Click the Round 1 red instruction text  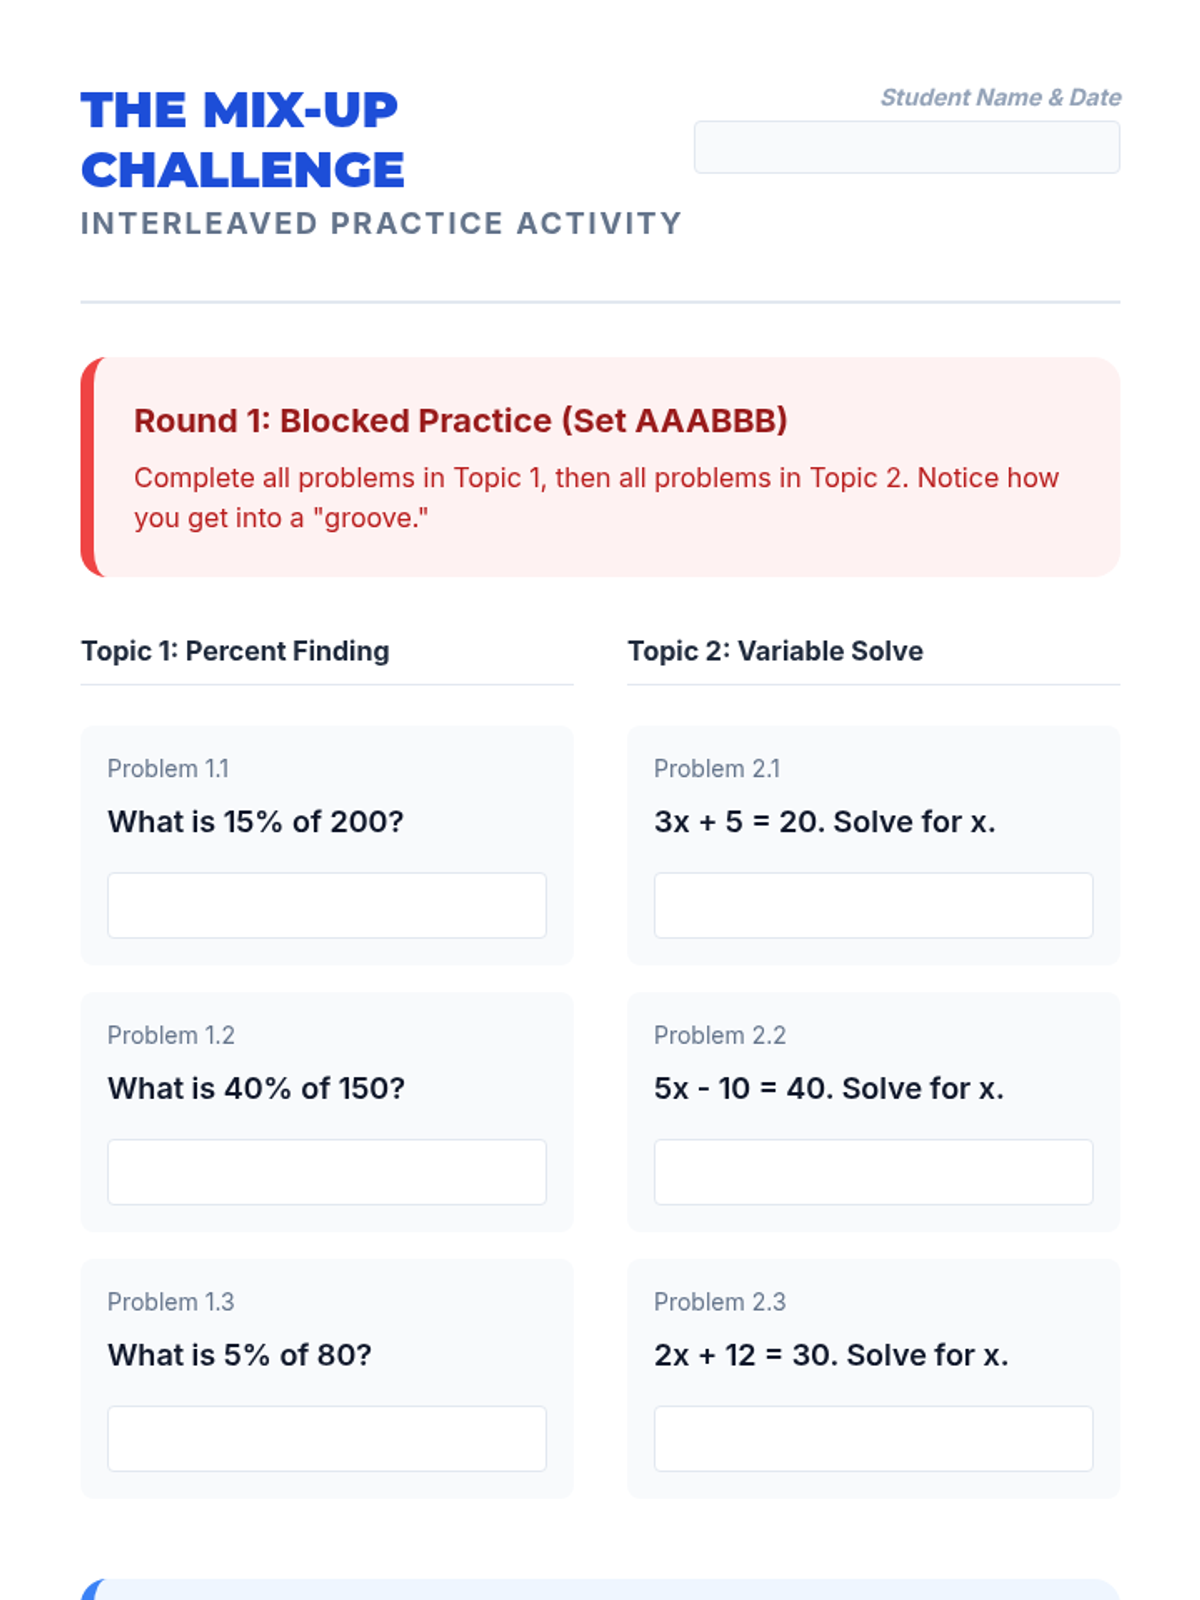click(596, 498)
